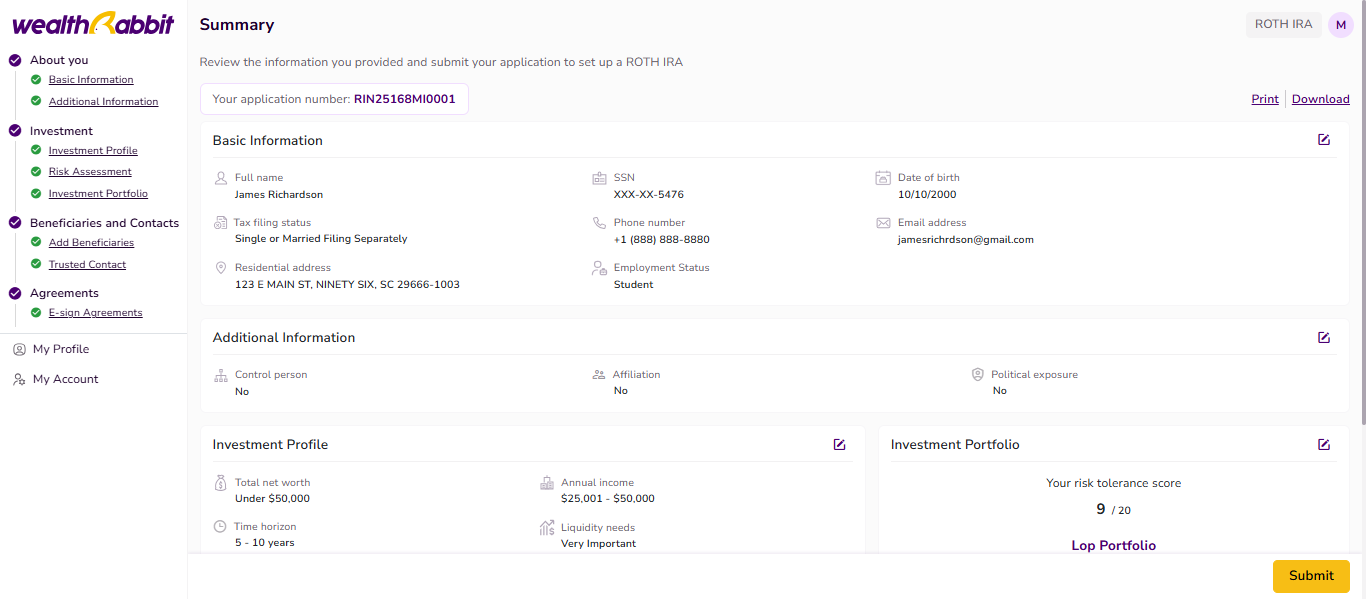Screen dimensions: 1366x599
Task: Open Basic Information in the sidebar
Action: tap(91, 80)
